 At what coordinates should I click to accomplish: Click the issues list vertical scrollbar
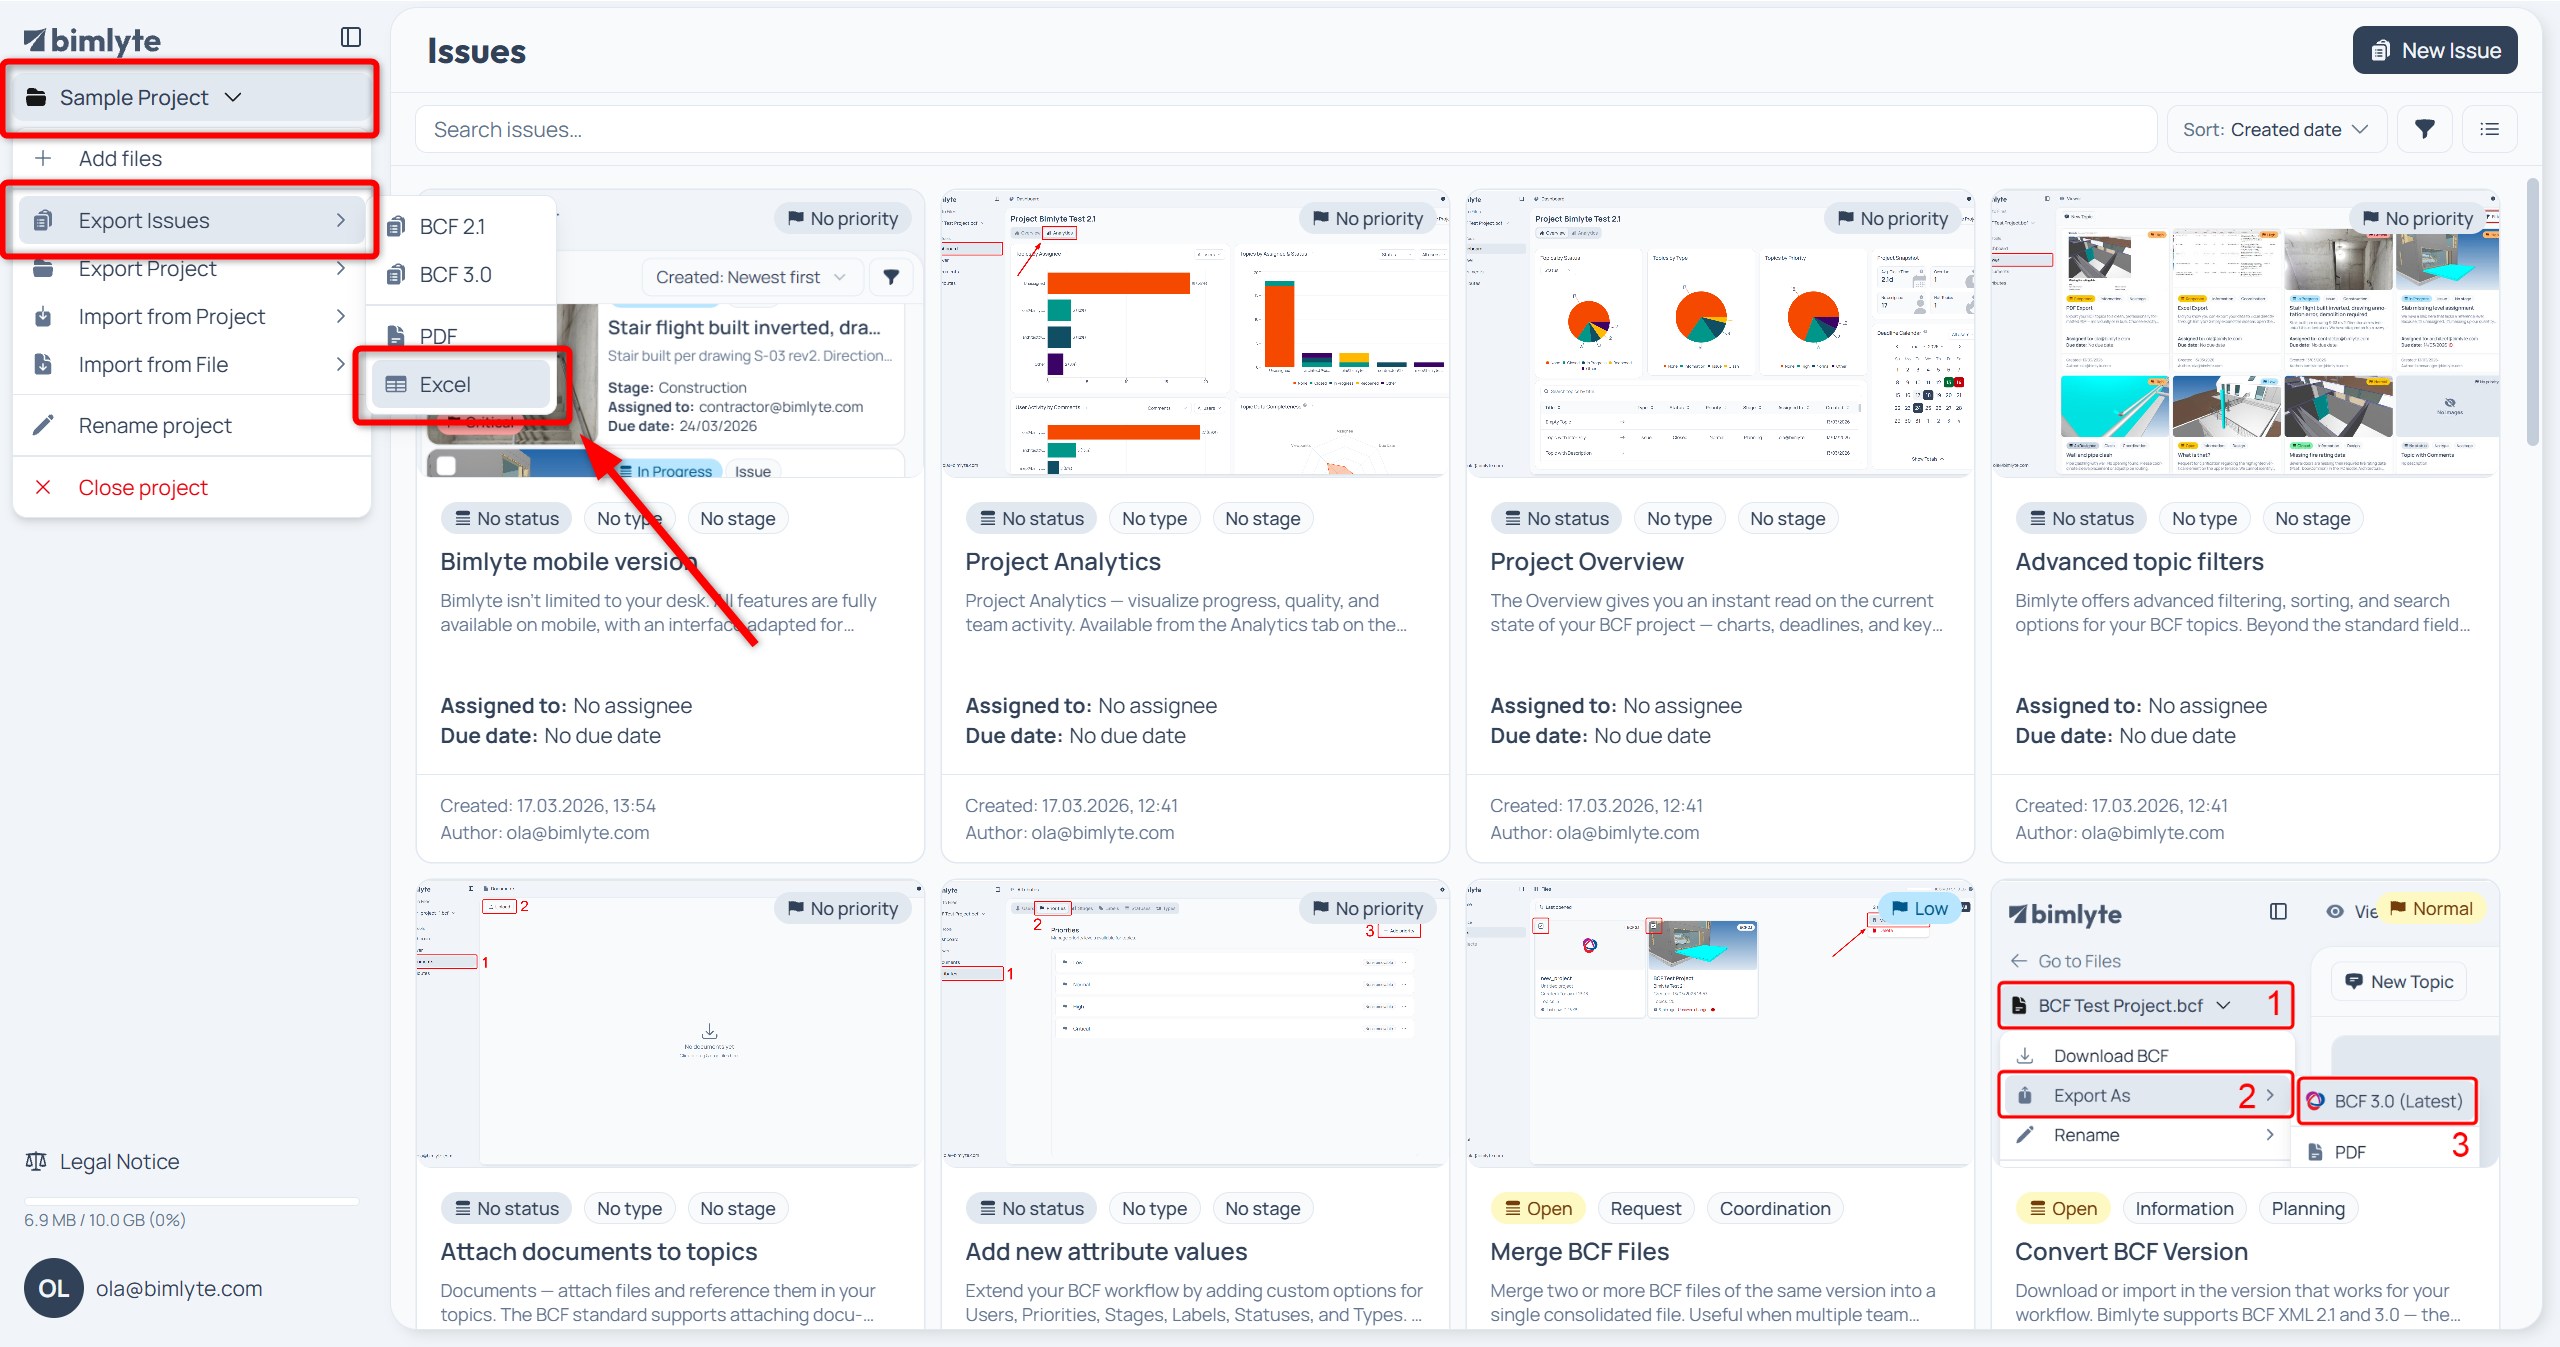pos(2532,312)
